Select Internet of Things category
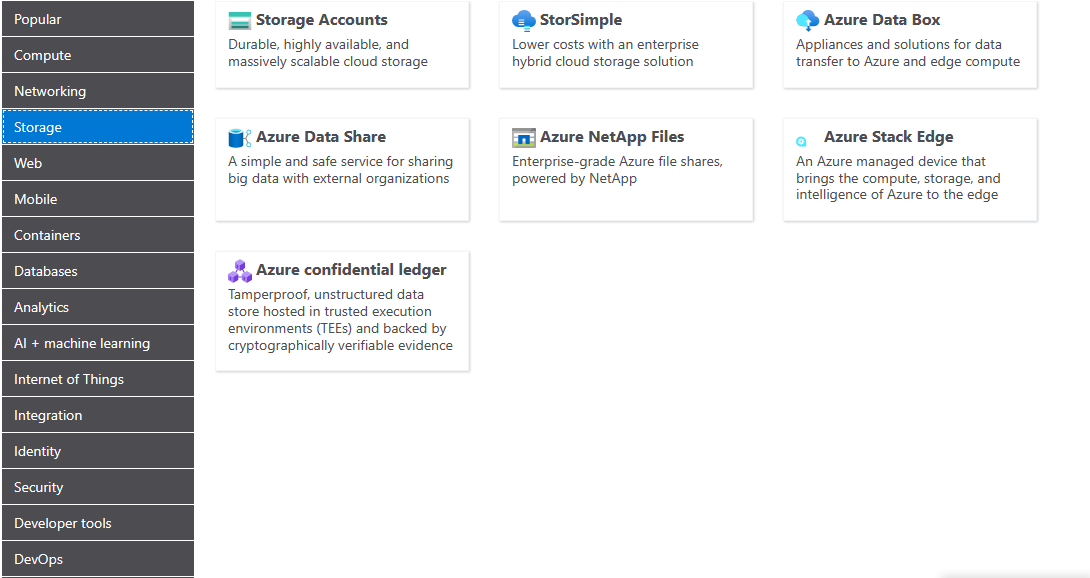The height and width of the screenshot is (578, 1090). [x=98, y=379]
